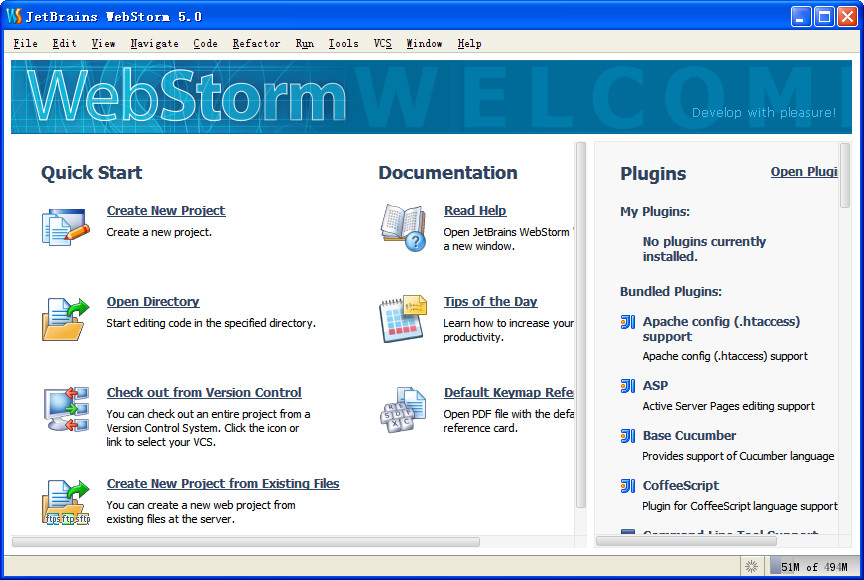Follow the Open Plugins link
The width and height of the screenshot is (864, 580).
pos(804,171)
